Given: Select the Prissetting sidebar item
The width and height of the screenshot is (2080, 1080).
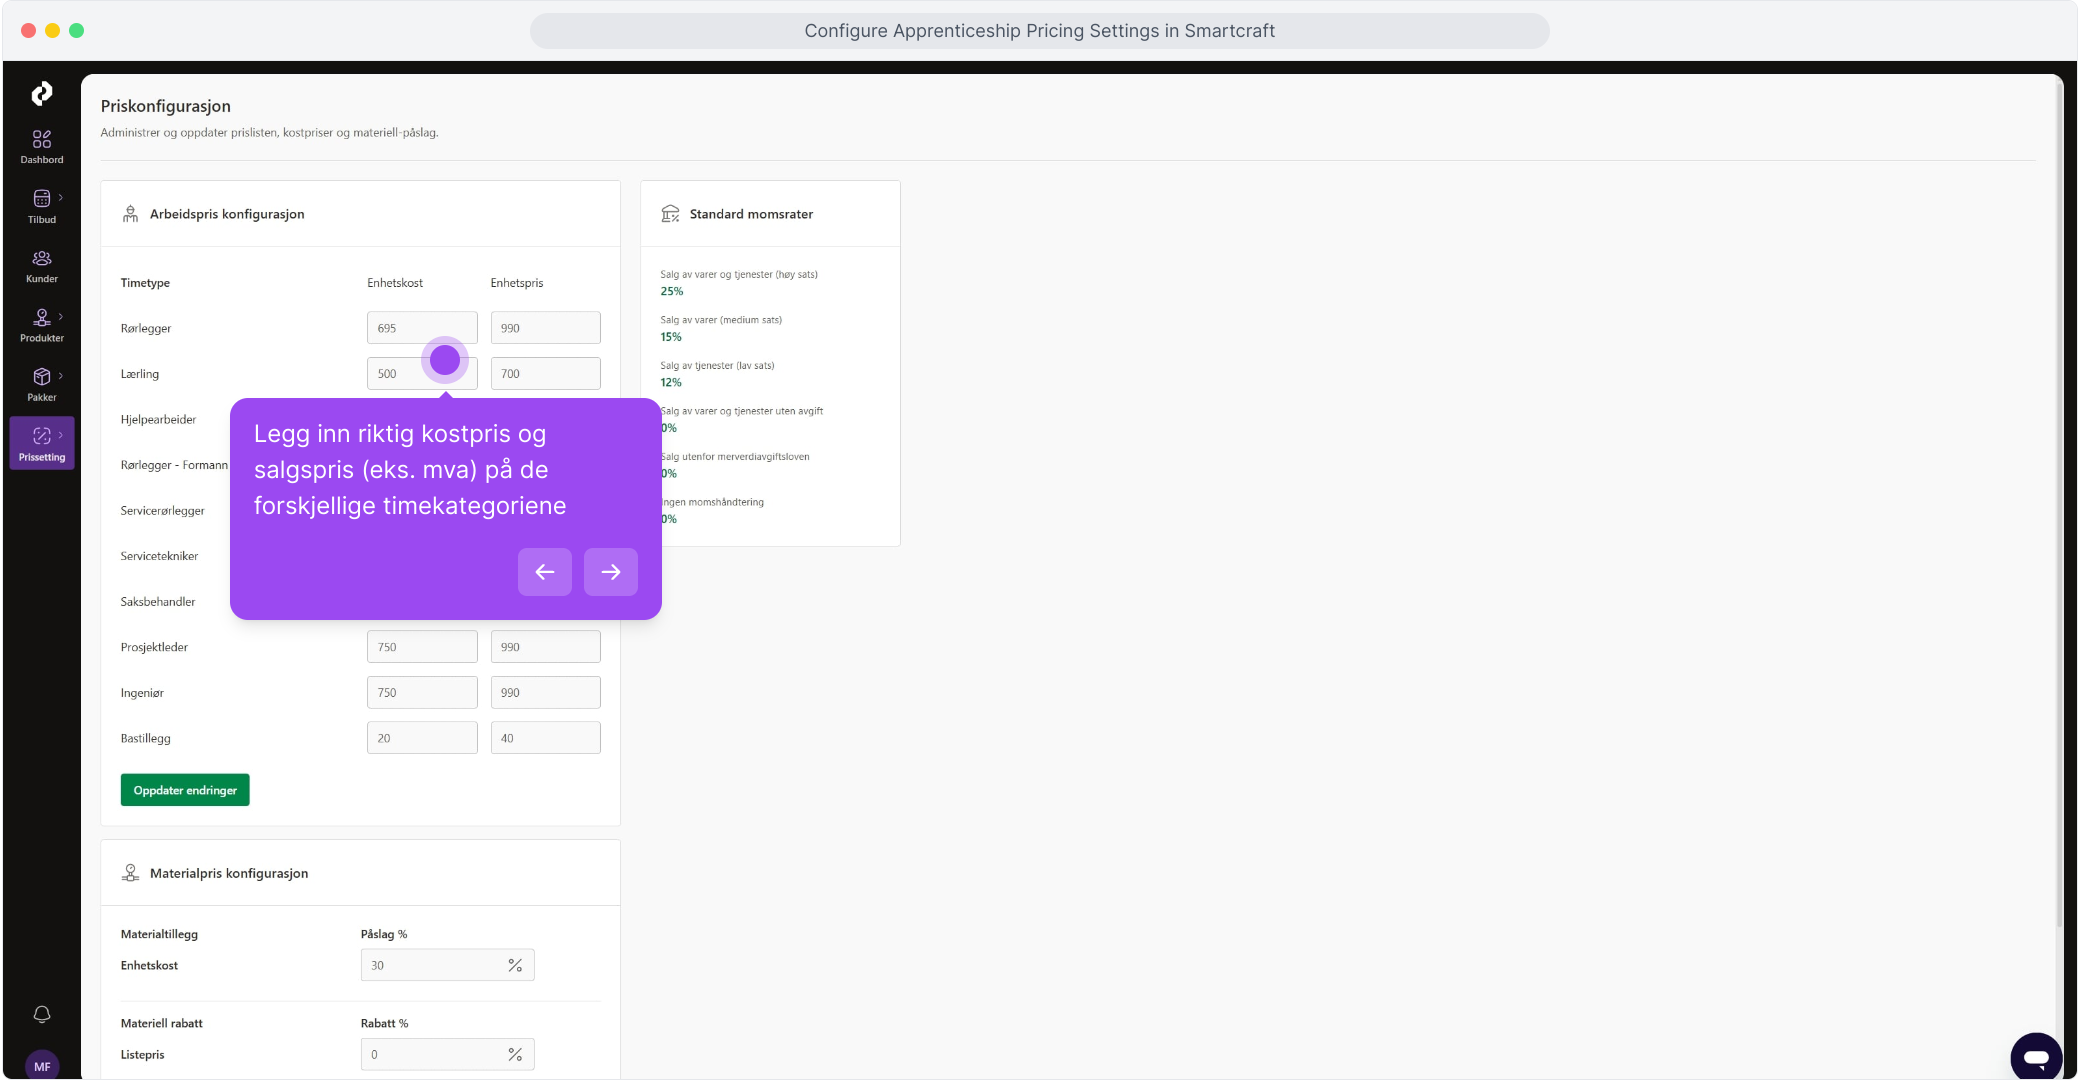Looking at the screenshot, I should pos(41,443).
